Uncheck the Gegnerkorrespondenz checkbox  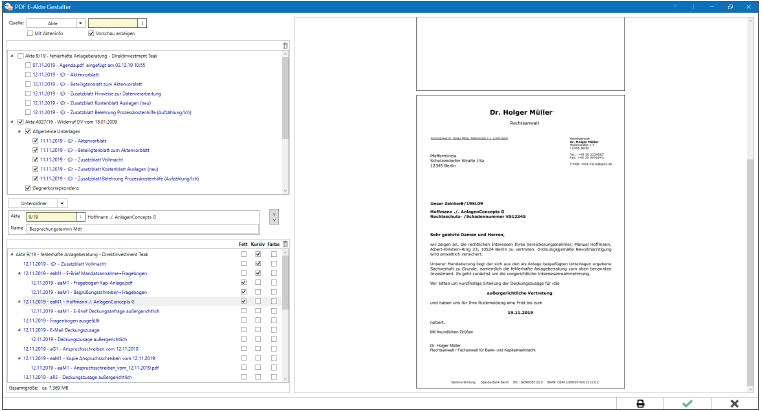[x=28, y=188]
